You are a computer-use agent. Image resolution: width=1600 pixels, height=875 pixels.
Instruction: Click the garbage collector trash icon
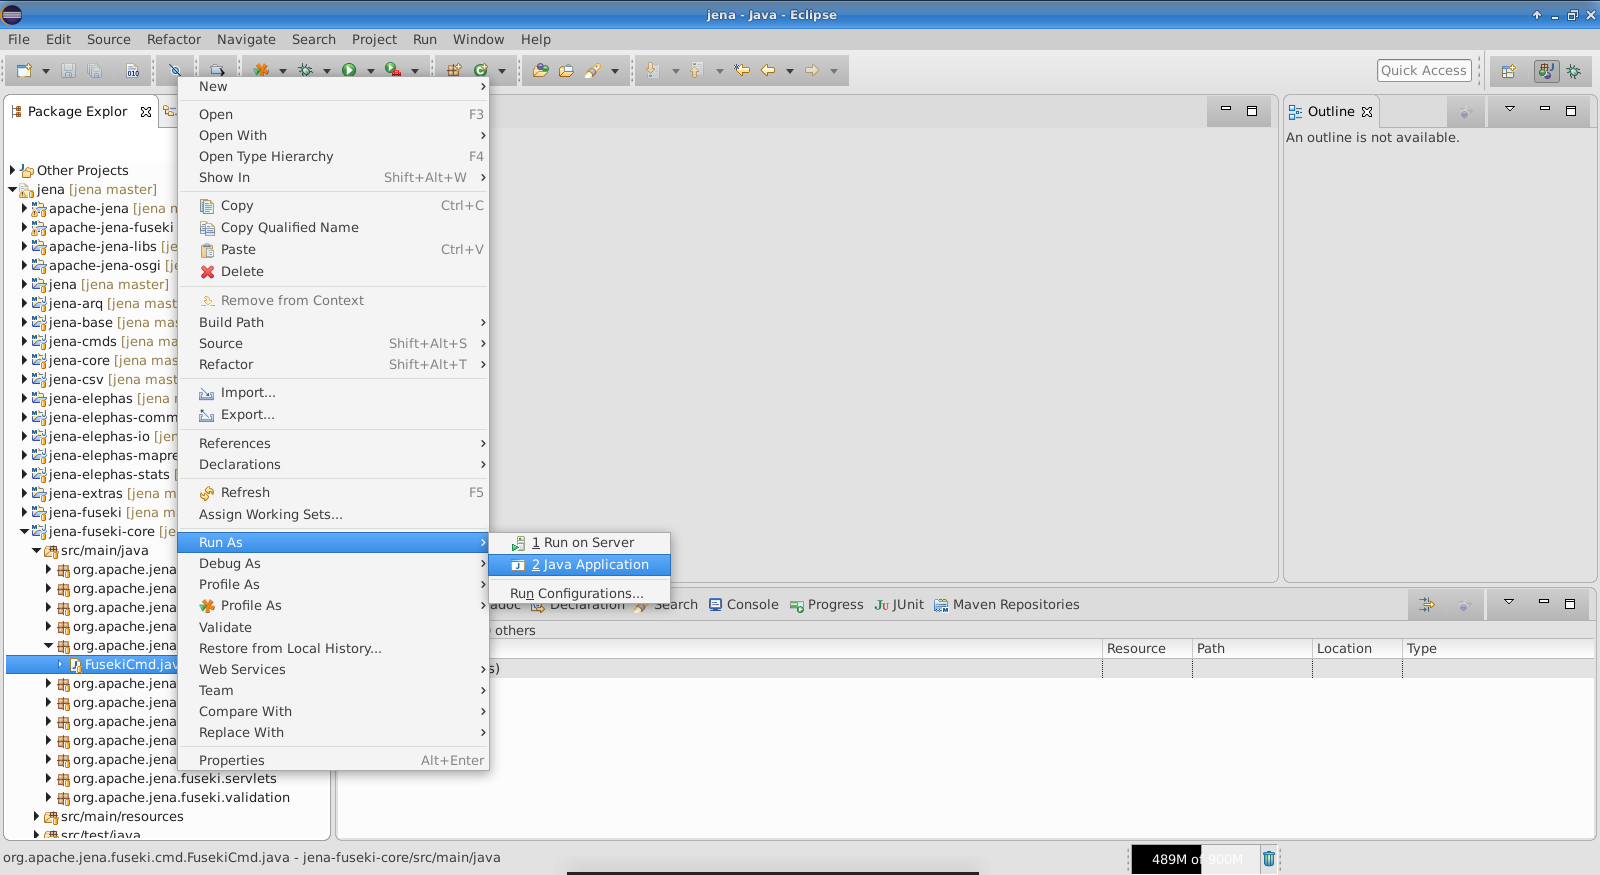[1268, 858]
